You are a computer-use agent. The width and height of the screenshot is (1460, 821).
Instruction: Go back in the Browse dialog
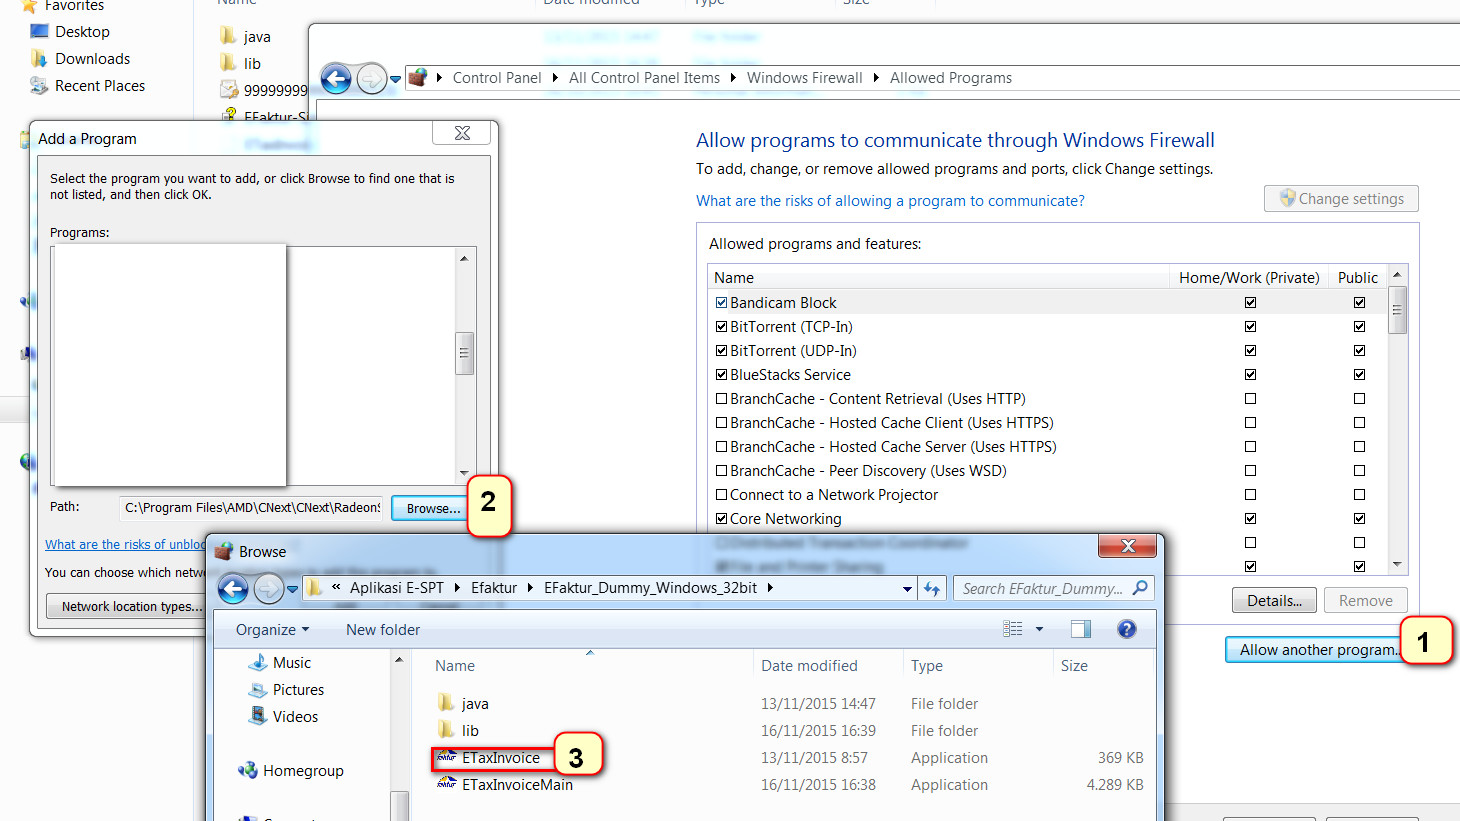click(233, 588)
